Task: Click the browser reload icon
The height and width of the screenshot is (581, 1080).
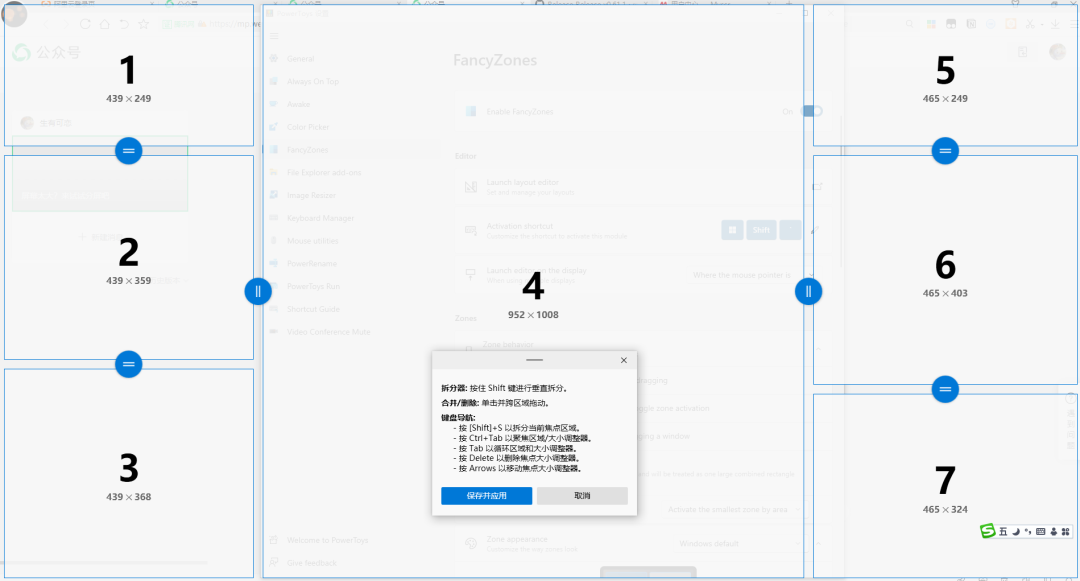Action: (85, 24)
